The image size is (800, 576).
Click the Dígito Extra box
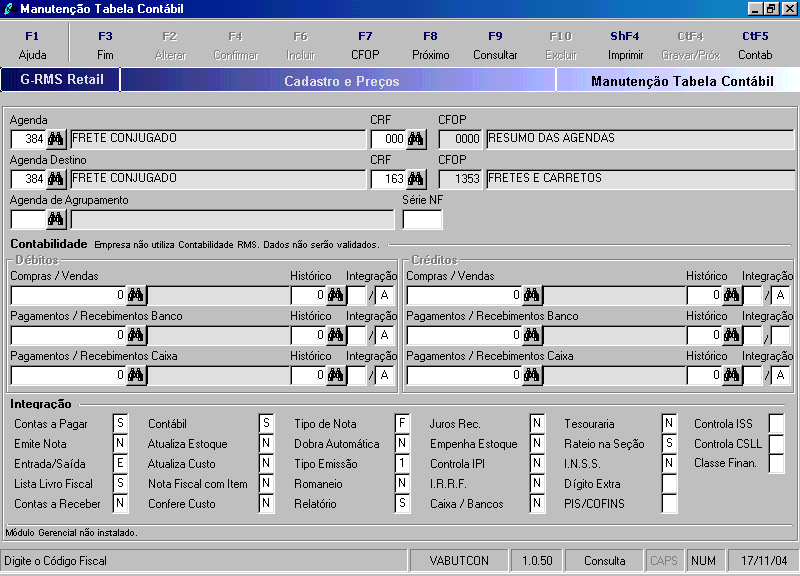[669, 483]
